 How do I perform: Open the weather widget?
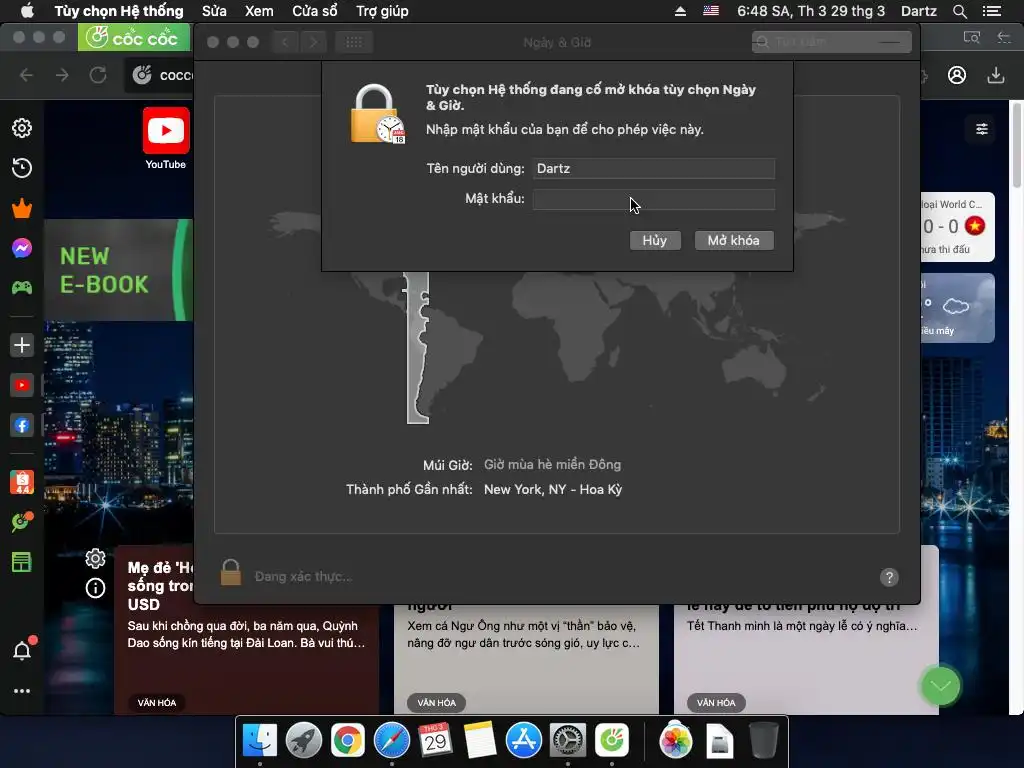[x=957, y=308]
